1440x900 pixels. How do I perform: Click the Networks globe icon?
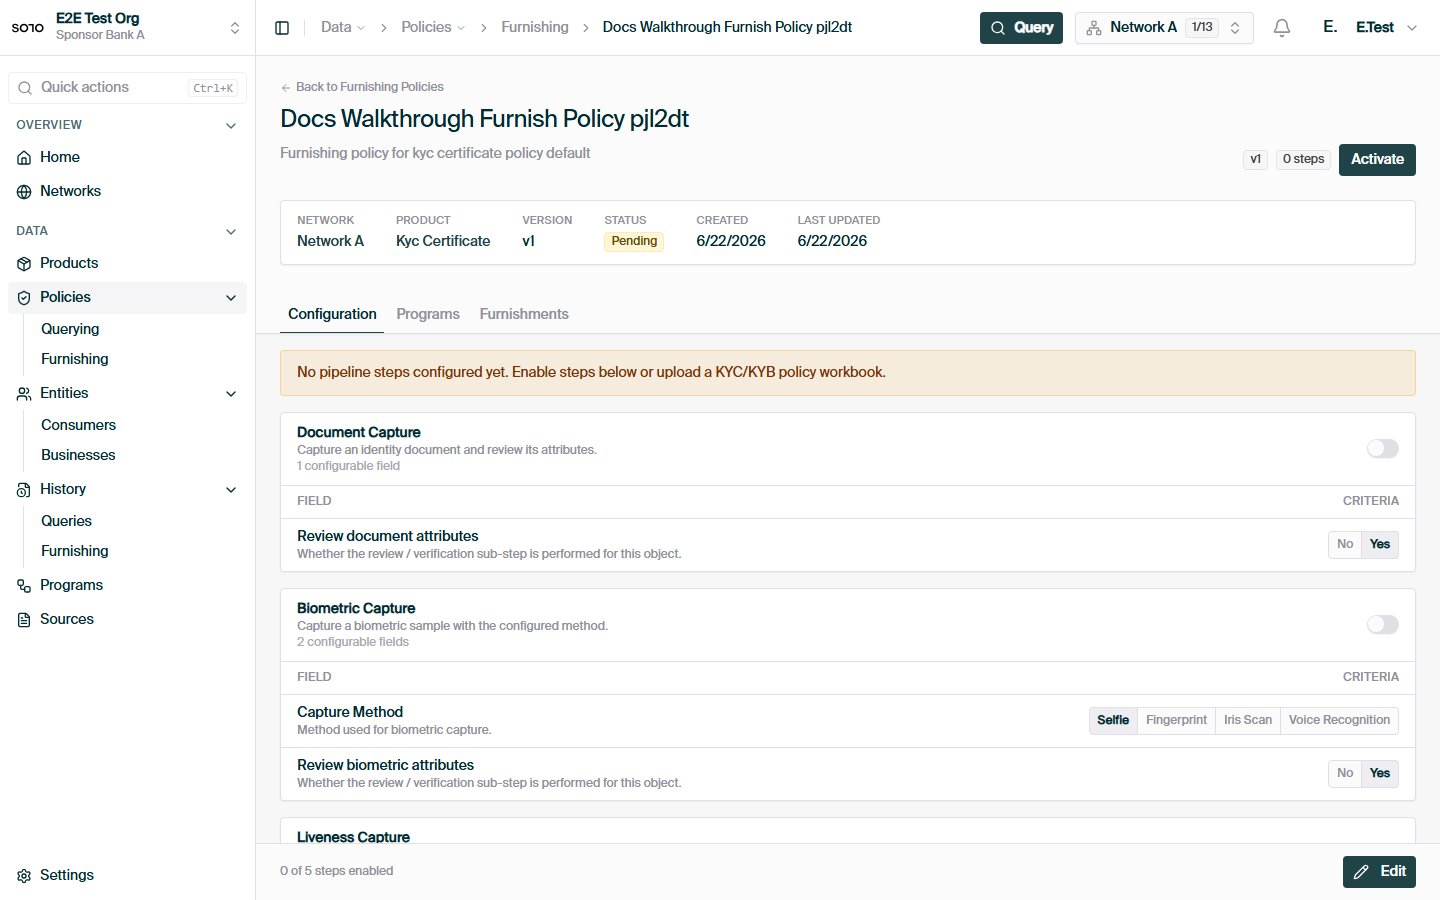24,192
